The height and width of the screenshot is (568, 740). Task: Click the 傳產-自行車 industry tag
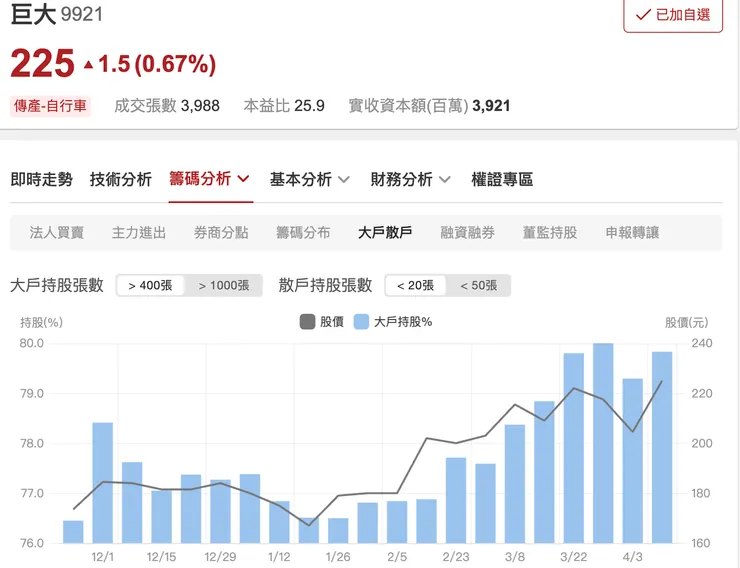click(50, 106)
